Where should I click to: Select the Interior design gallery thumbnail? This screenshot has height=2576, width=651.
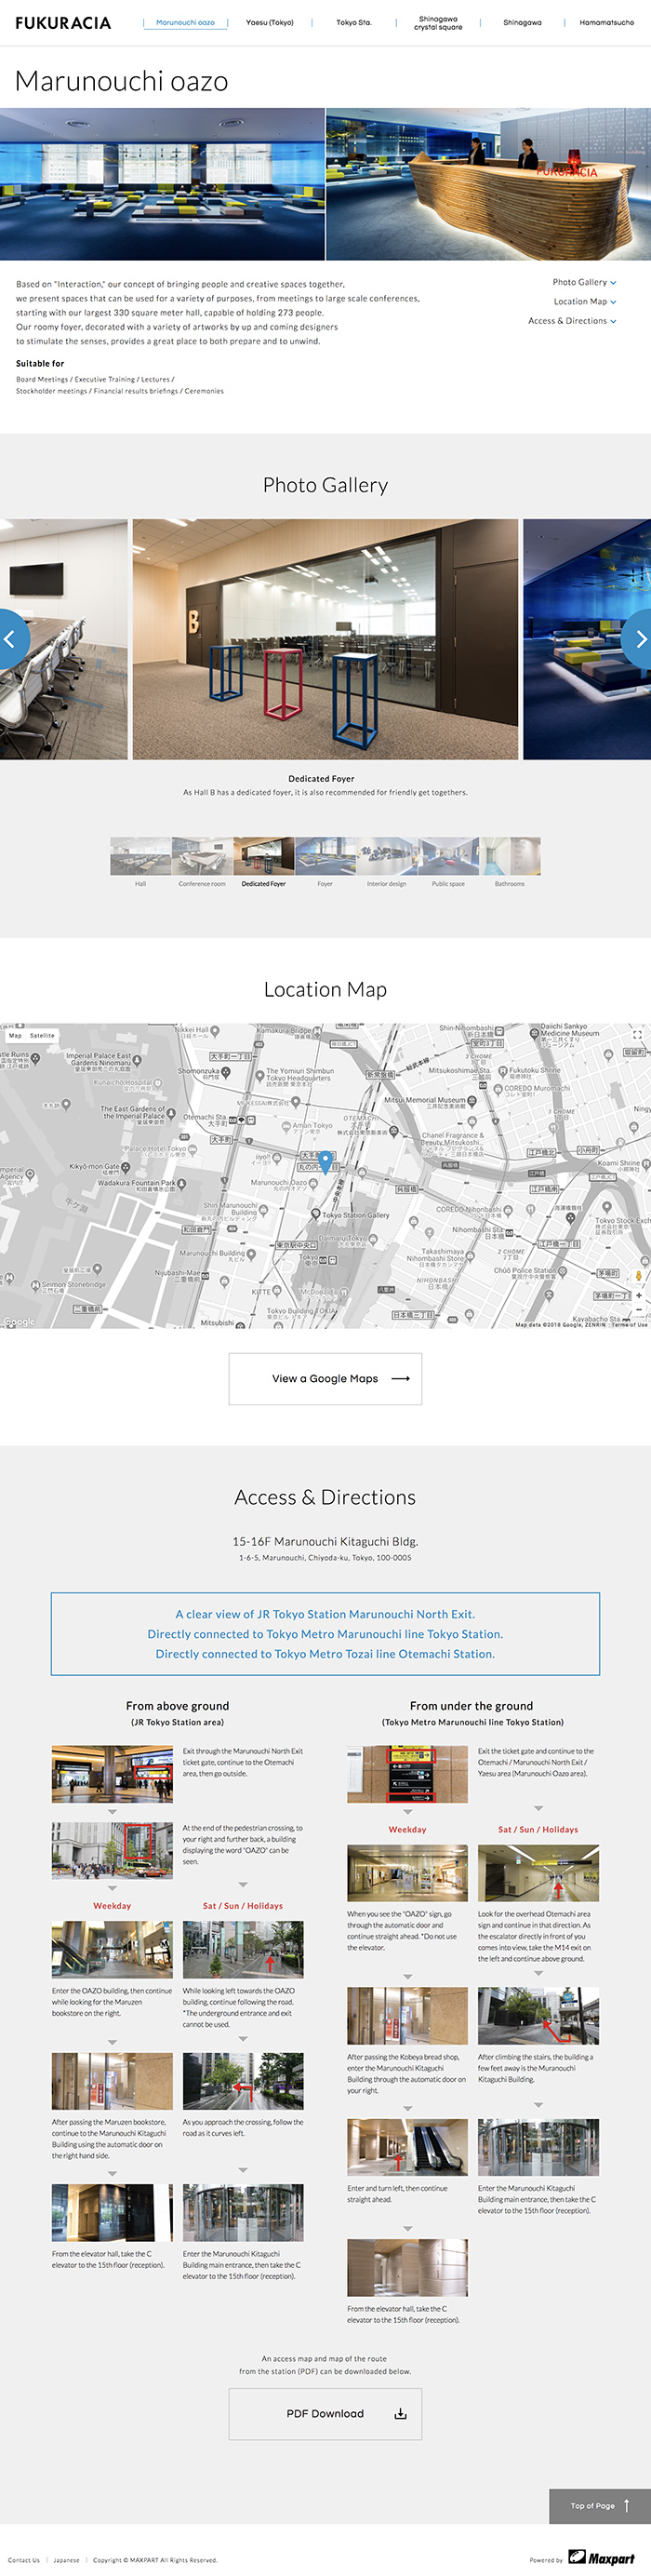point(387,856)
